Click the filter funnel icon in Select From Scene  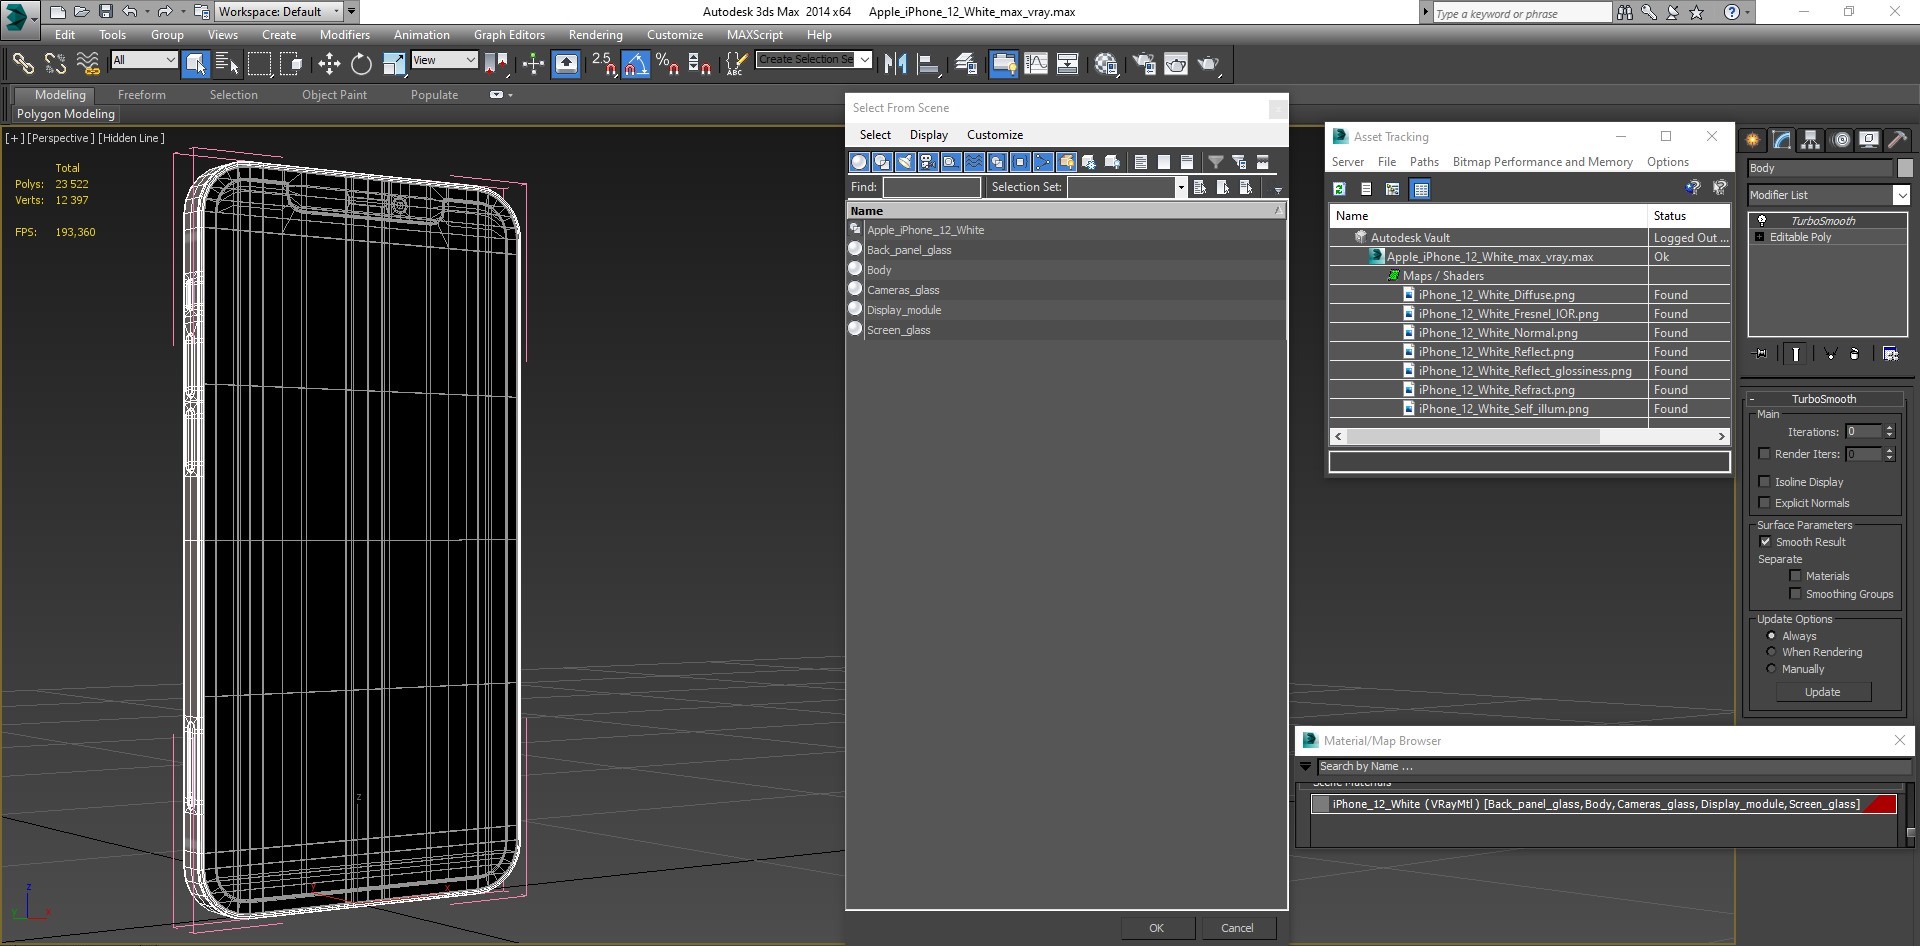tap(1216, 162)
